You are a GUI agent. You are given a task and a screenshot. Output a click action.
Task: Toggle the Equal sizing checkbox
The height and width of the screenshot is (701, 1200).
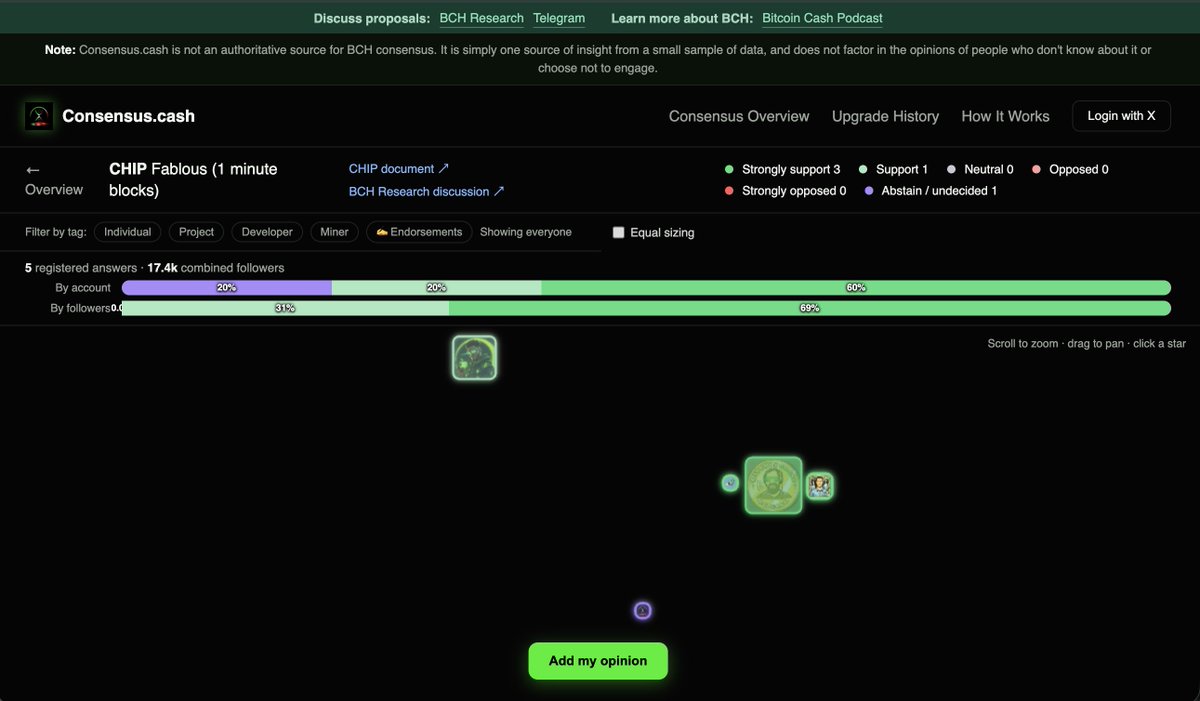618,232
